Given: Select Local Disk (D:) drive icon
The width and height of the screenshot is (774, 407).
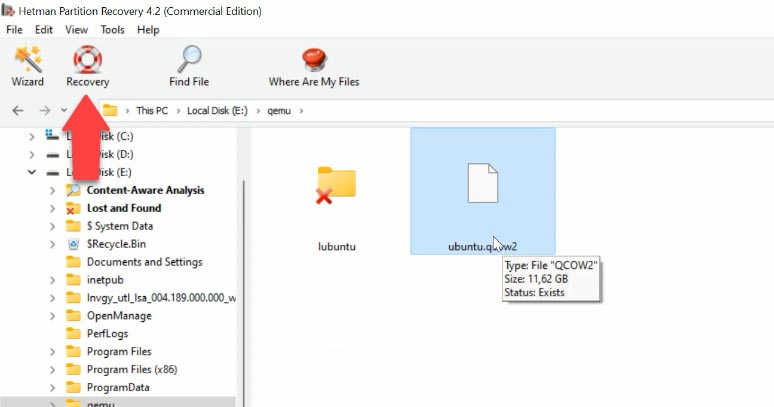Looking at the screenshot, I should click(x=52, y=155).
